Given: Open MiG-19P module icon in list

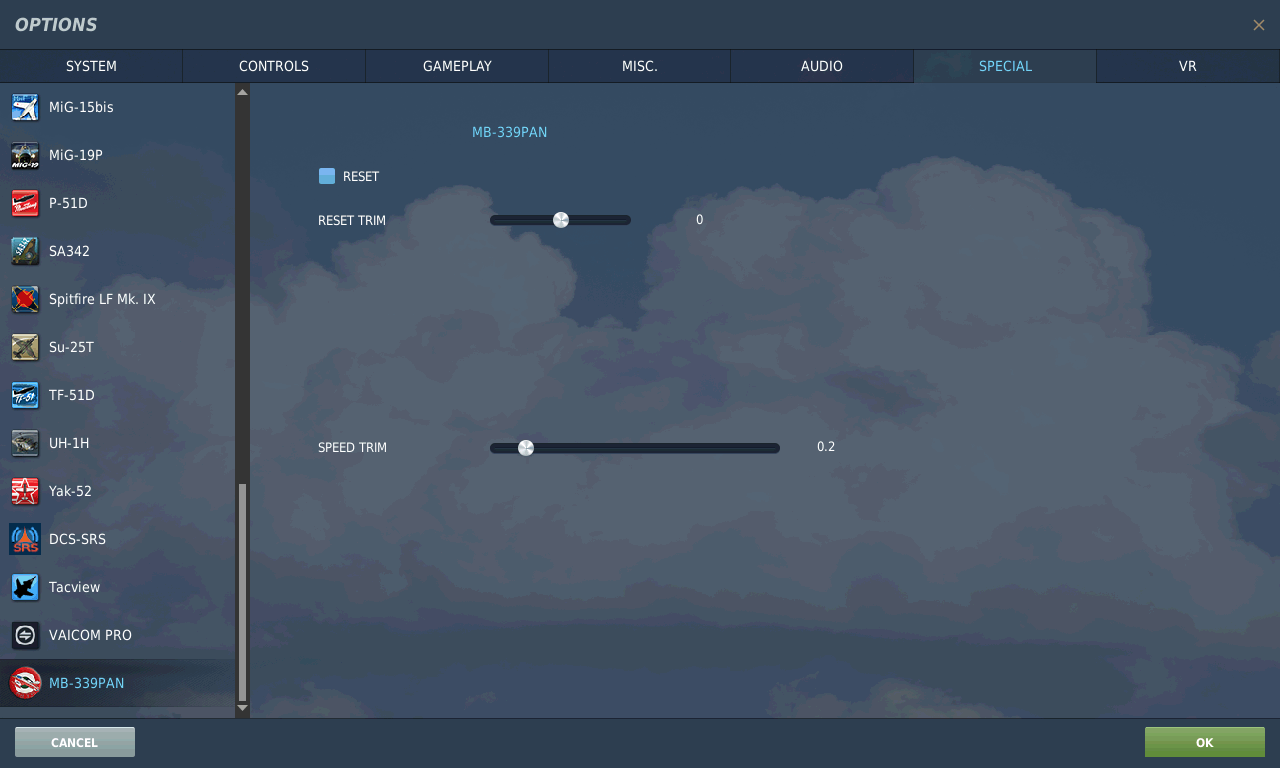Looking at the screenshot, I should tap(25, 155).
